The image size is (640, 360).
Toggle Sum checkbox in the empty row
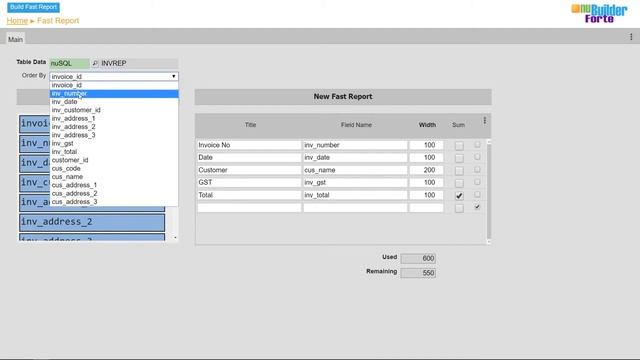click(459, 209)
